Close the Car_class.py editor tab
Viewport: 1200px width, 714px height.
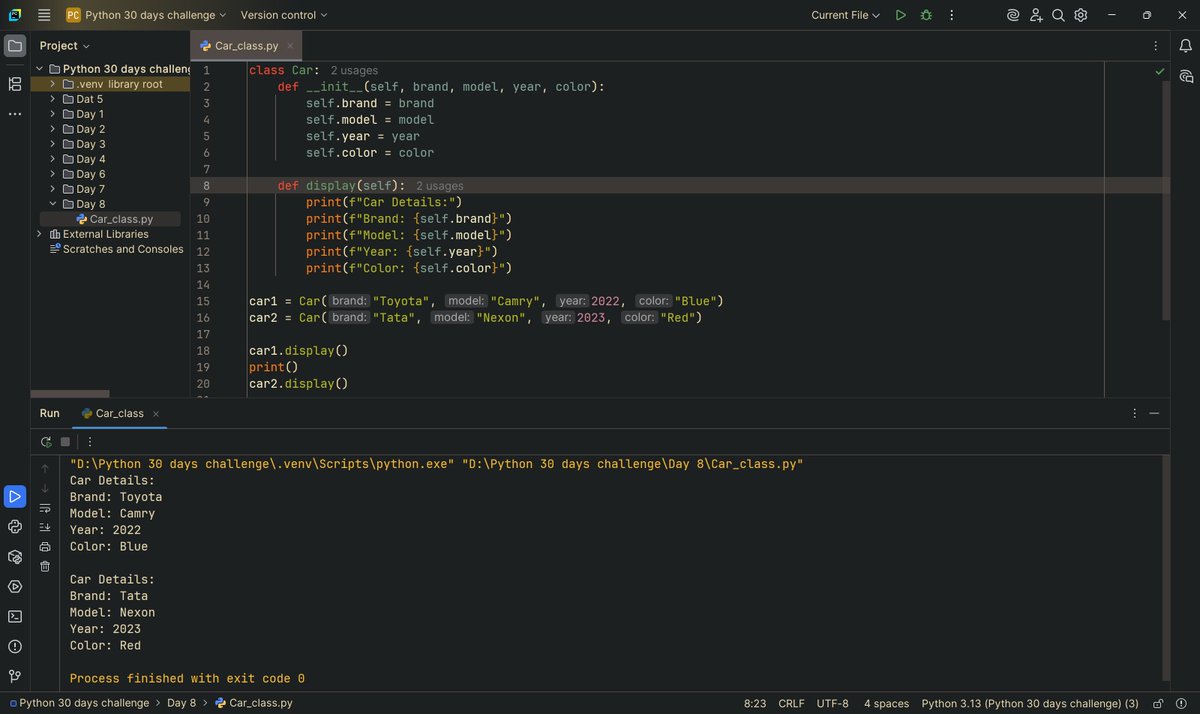coord(290,46)
